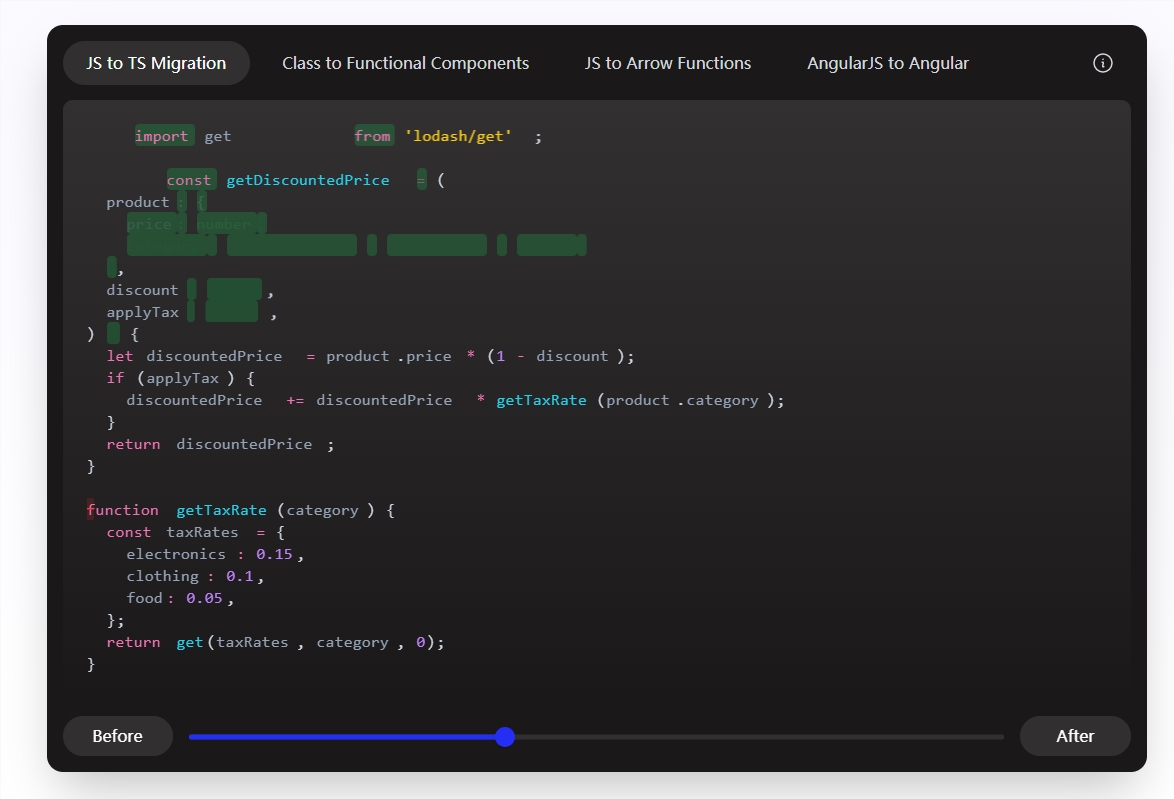Switch to Class to Functional Components tab
This screenshot has height=799, width=1174.
point(405,63)
